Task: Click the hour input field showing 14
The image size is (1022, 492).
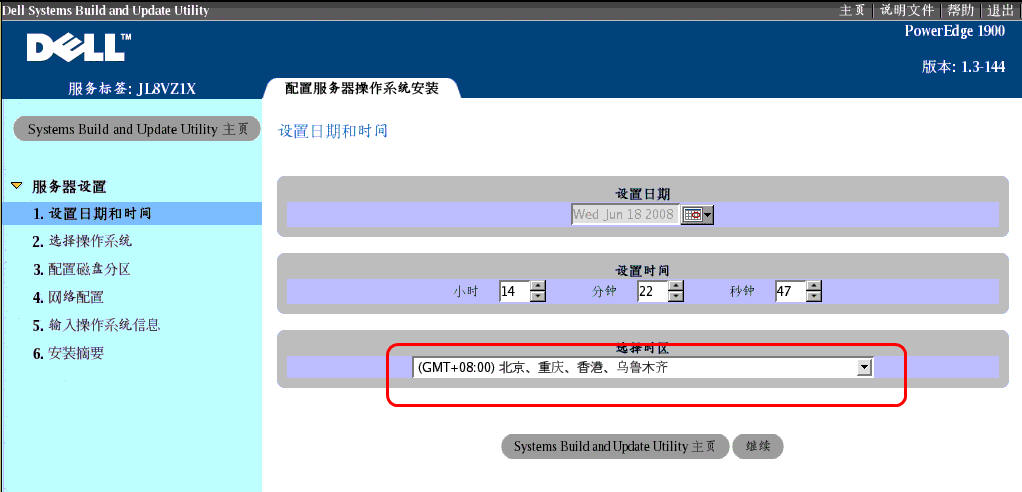Action: 513,291
